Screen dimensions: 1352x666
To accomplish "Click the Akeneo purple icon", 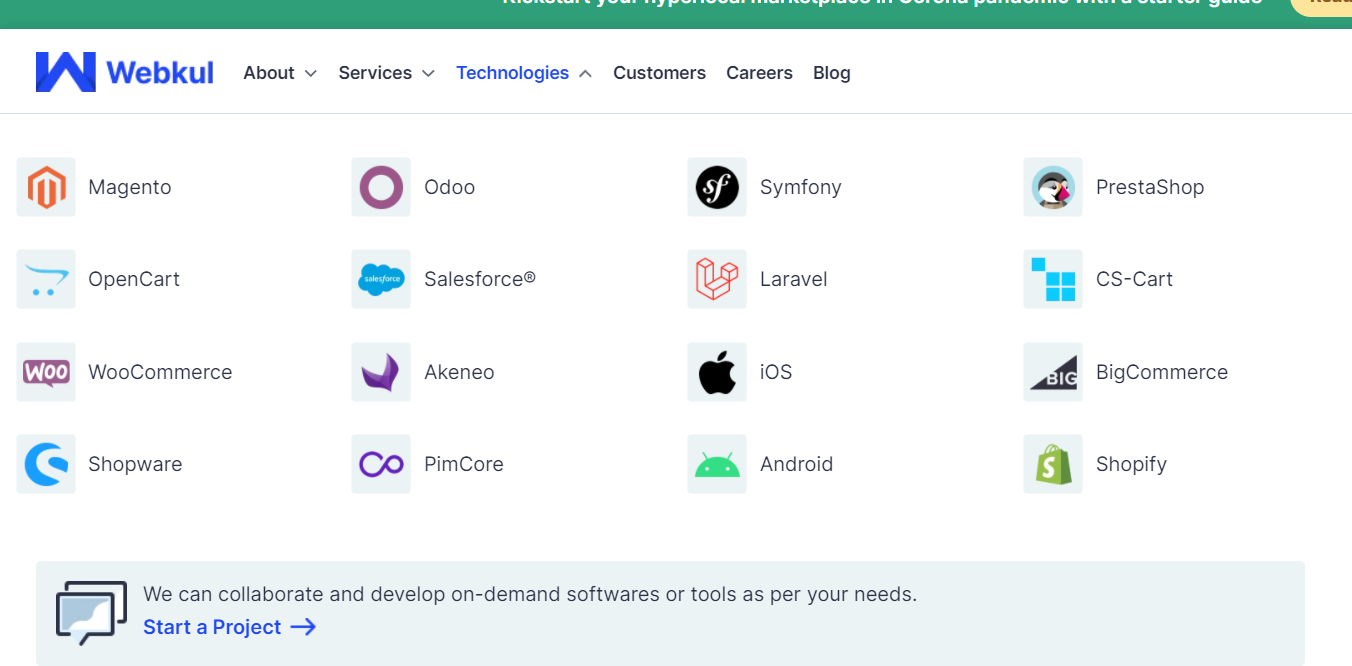I will (x=381, y=372).
